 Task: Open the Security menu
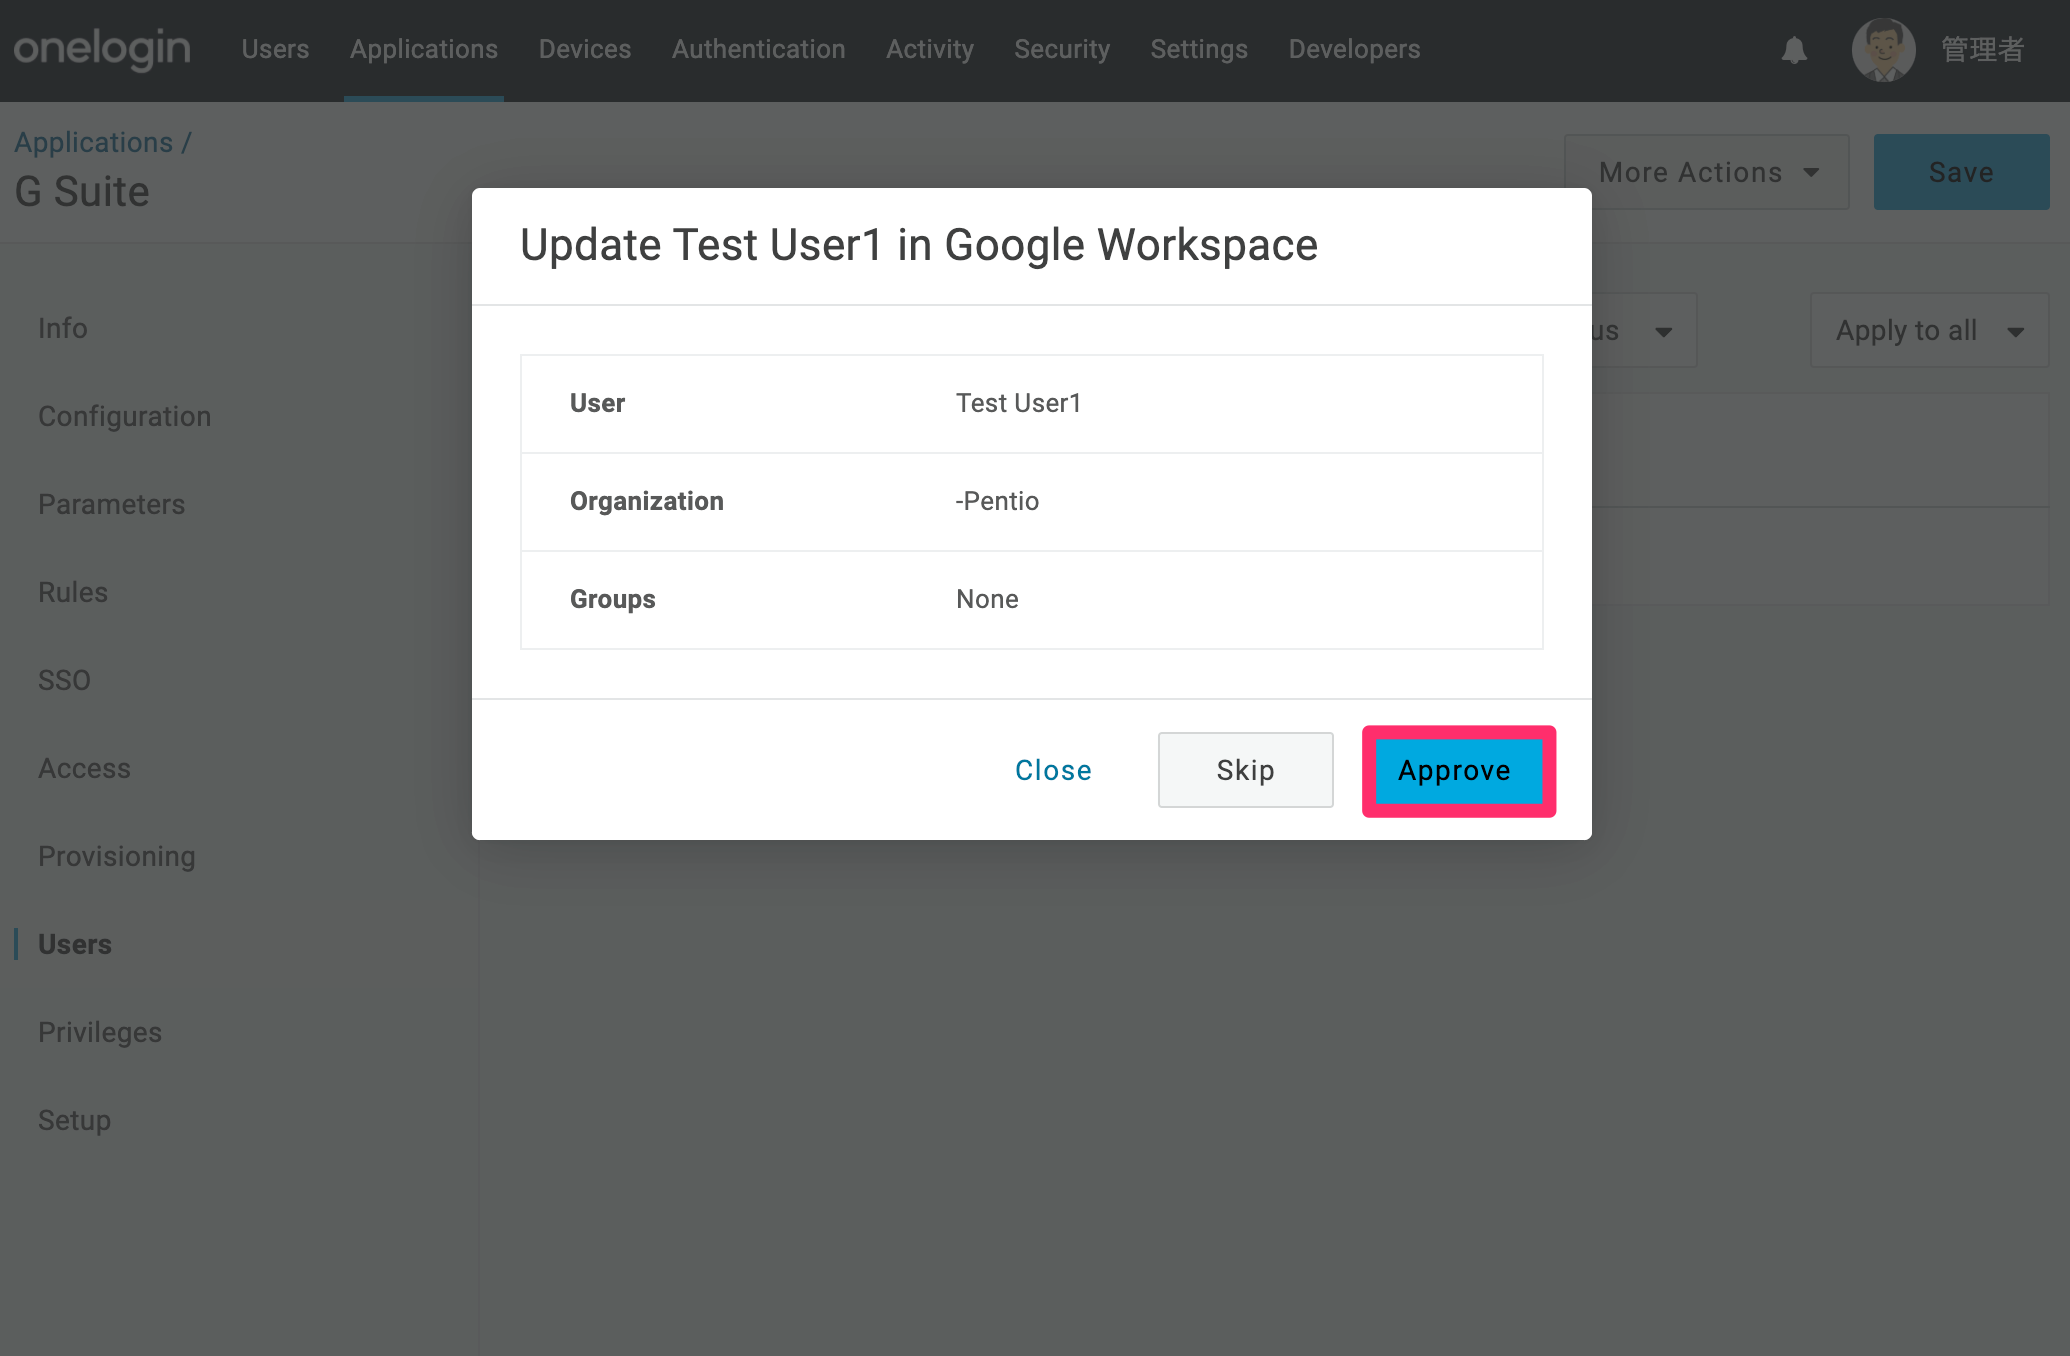(x=1062, y=49)
